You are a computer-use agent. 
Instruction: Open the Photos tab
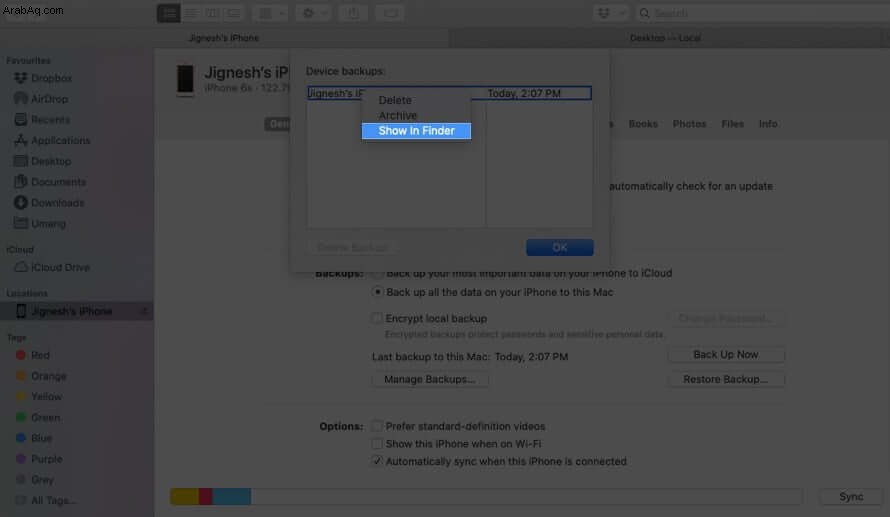689,124
